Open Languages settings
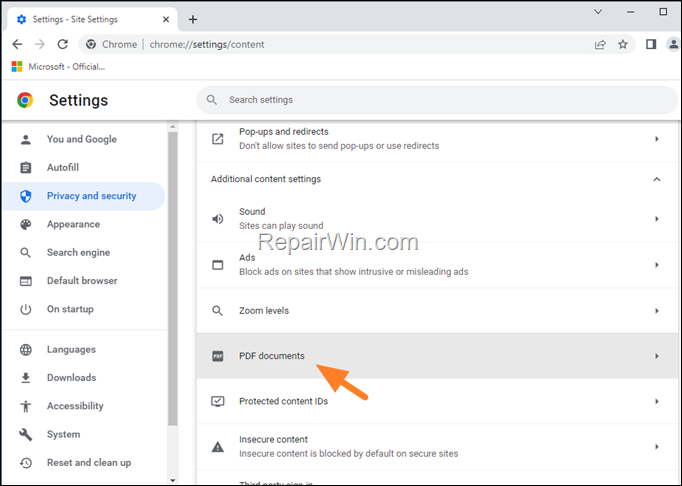 [x=84, y=349]
